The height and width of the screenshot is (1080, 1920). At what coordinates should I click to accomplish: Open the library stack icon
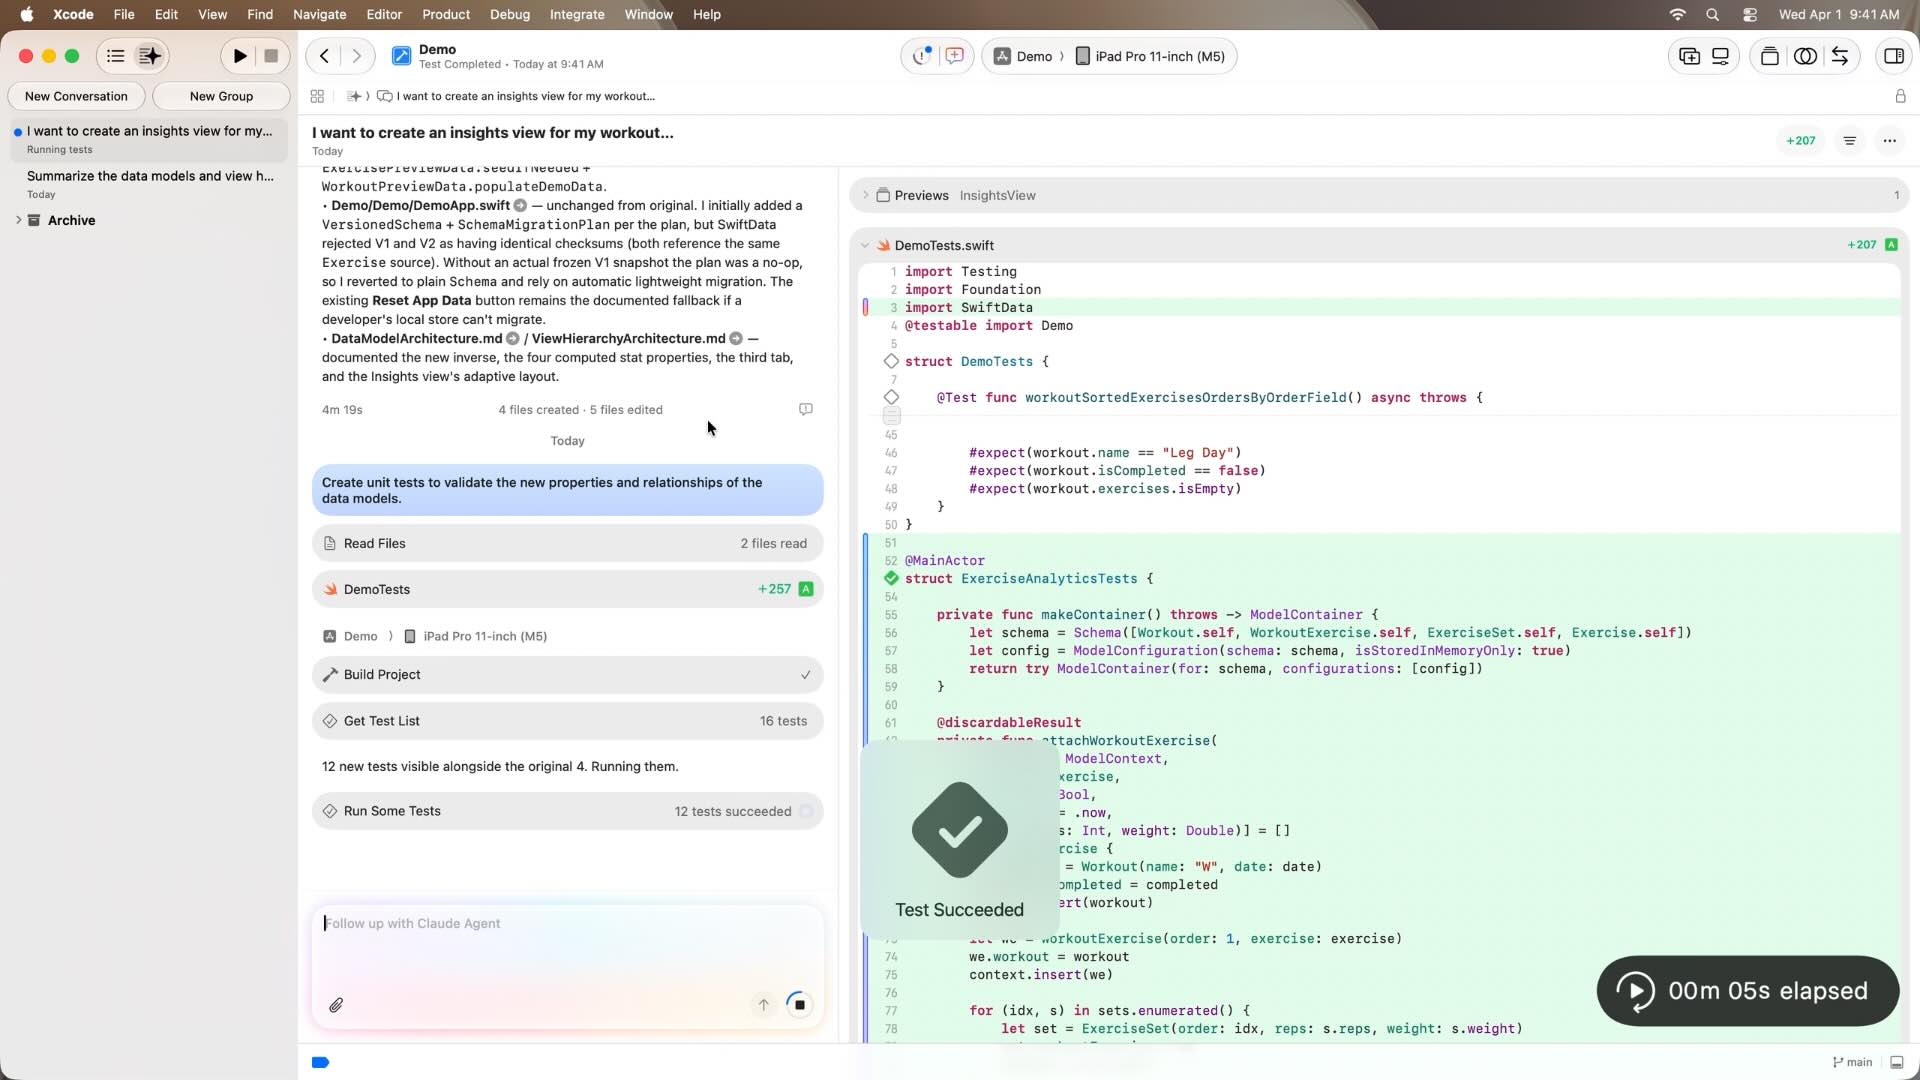point(1770,56)
